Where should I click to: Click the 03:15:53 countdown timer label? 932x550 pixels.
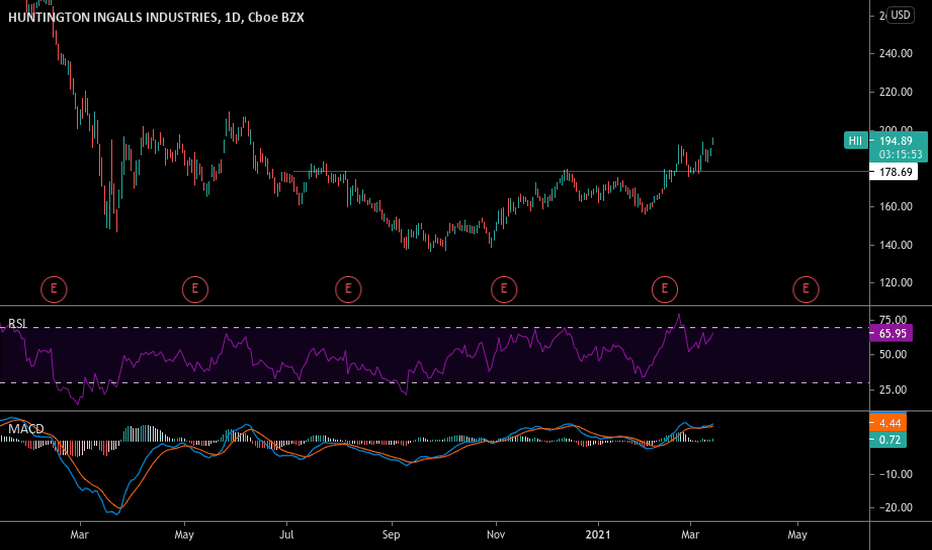(898, 155)
